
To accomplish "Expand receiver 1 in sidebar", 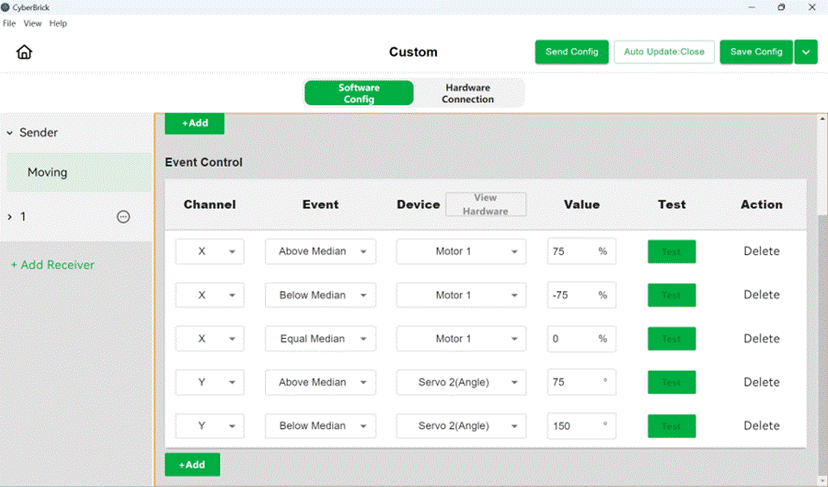I will [x=10, y=217].
